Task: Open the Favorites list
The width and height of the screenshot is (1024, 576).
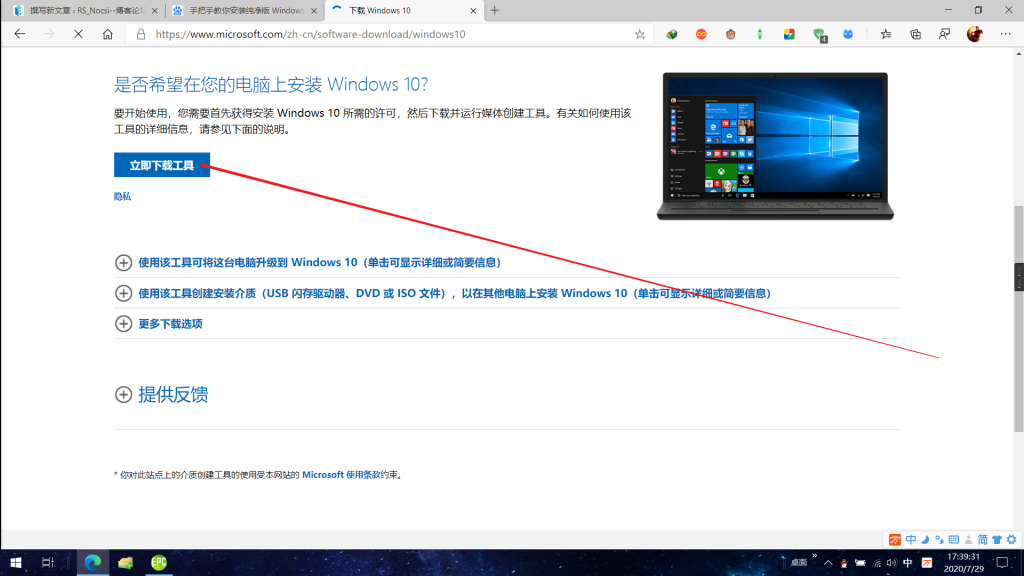Action: tap(886, 34)
